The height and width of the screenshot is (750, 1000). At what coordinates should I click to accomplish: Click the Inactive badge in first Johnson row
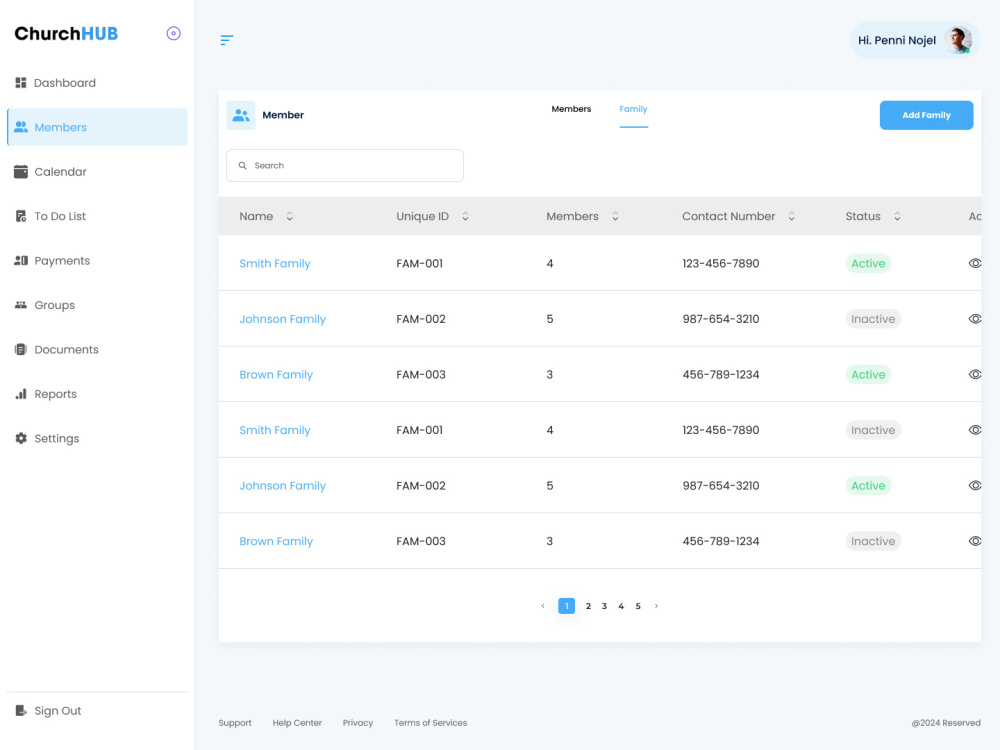pyautogui.click(x=873, y=319)
